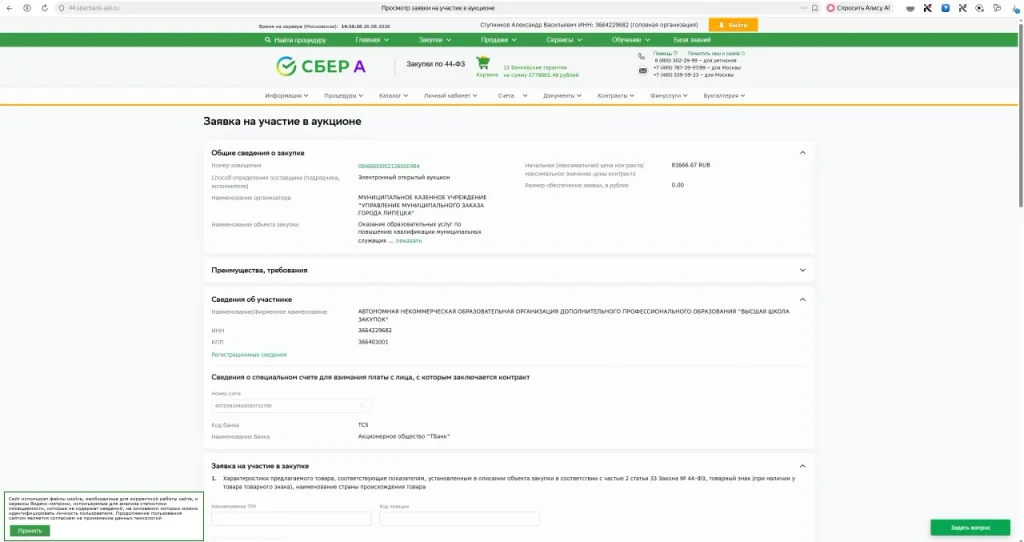The width and height of the screenshot is (1024, 542).
Task: Click the Номер счета input field
Action: (x=291, y=406)
